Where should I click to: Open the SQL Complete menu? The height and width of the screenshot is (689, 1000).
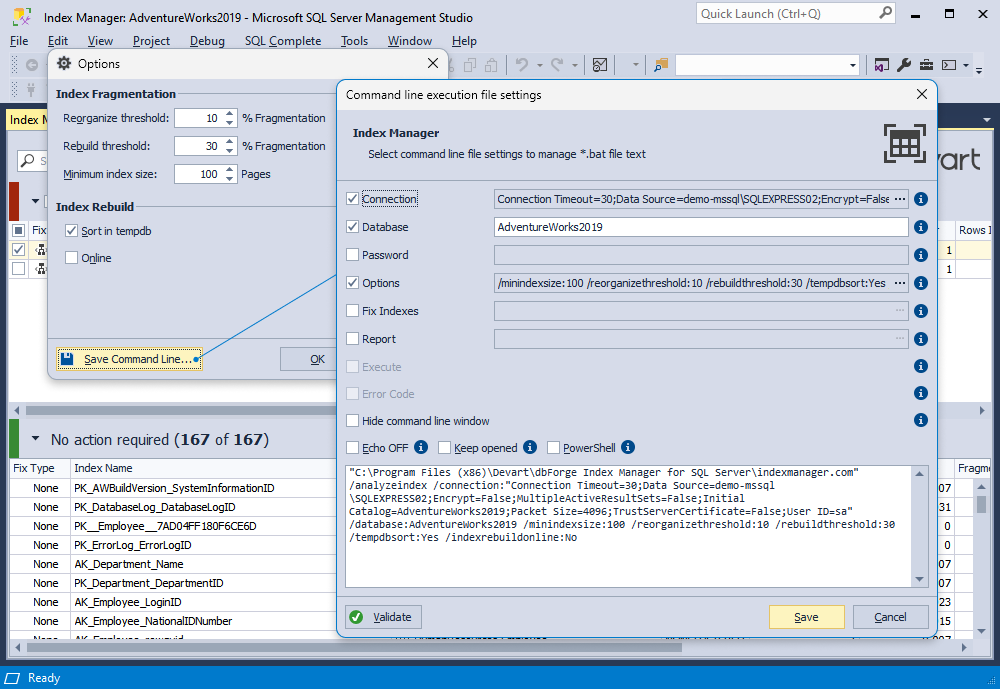(x=283, y=41)
